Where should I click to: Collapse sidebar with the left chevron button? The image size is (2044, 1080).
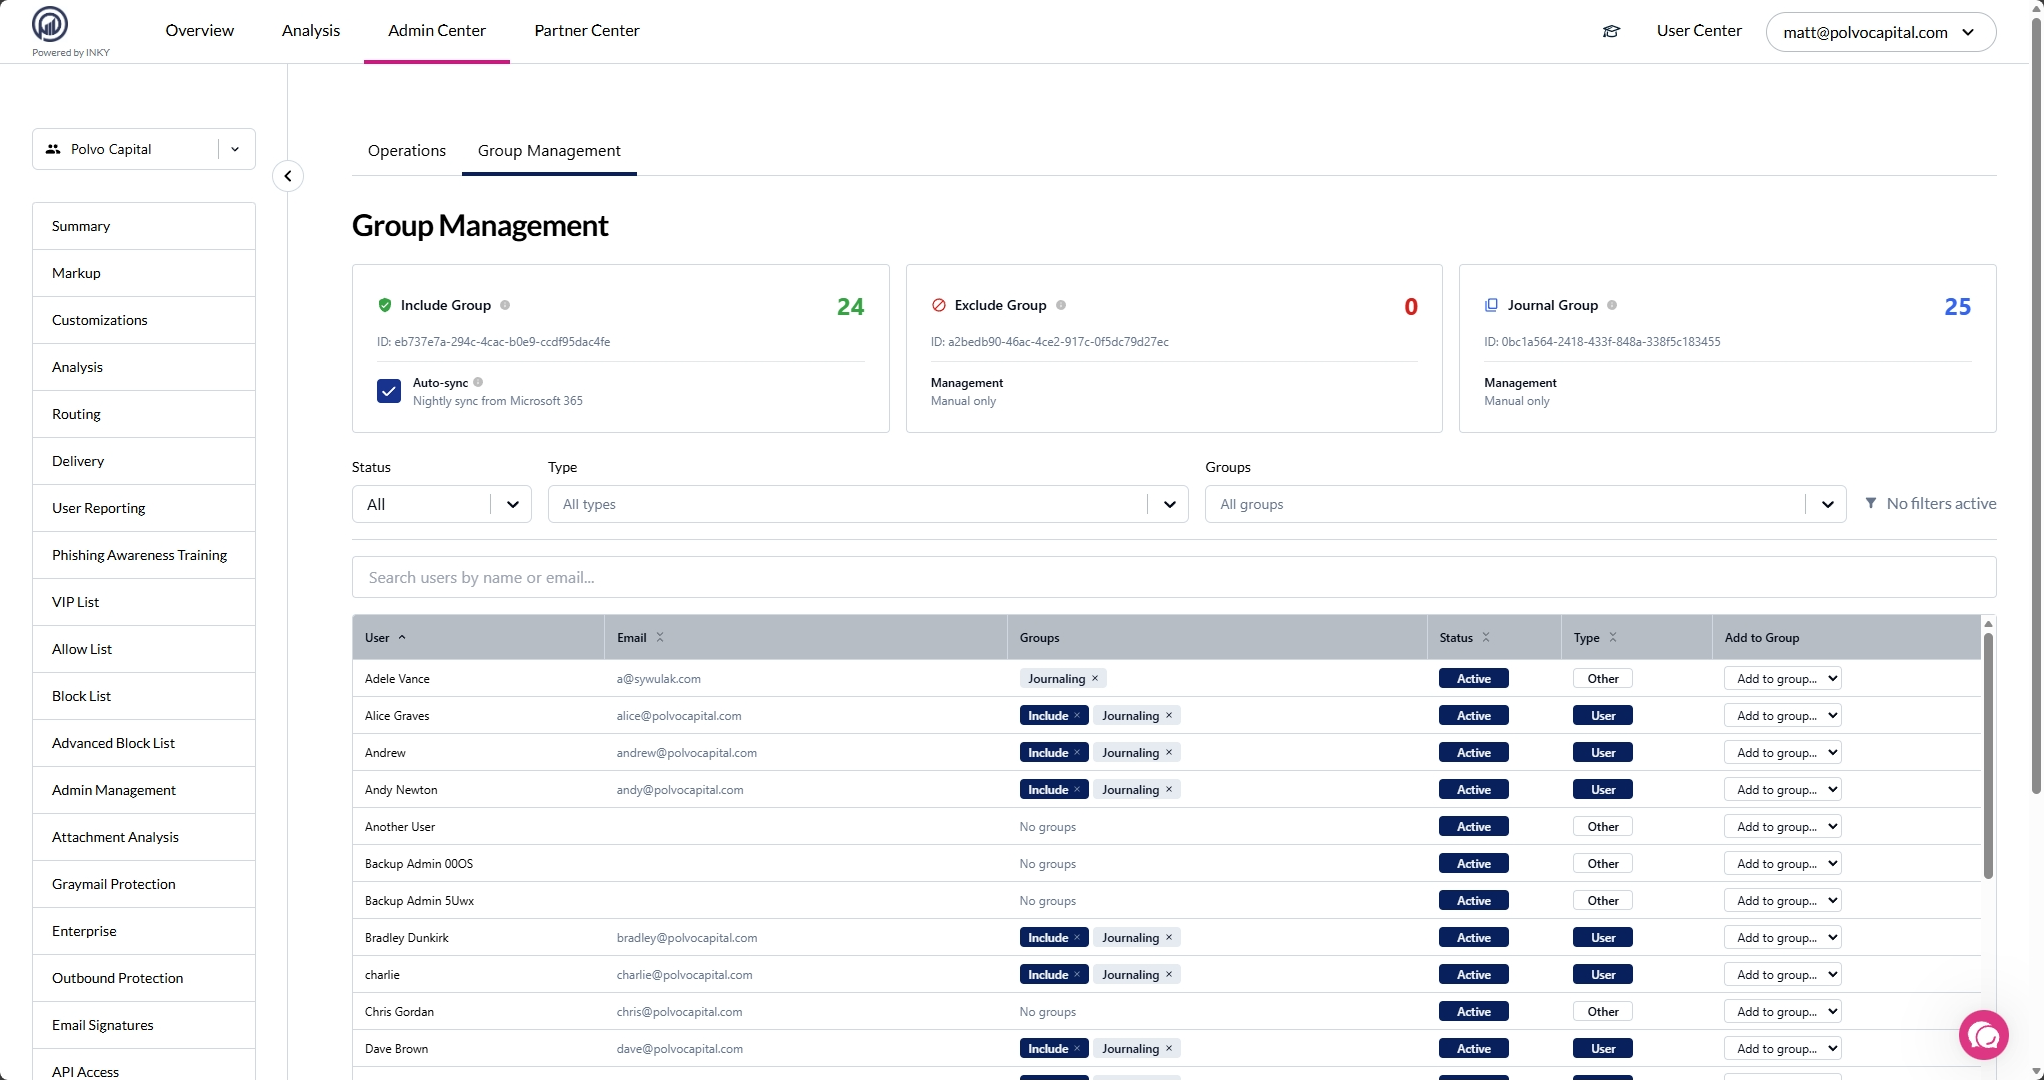tap(288, 176)
